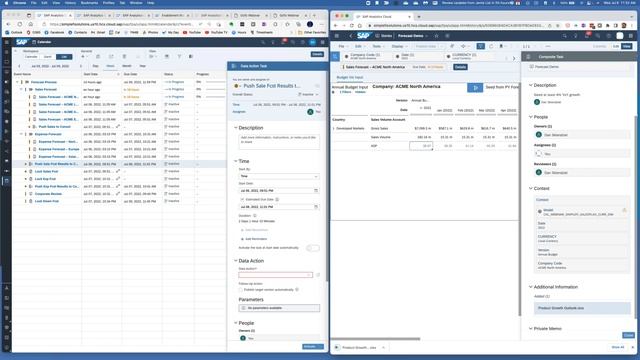Click the add (+) toolbar icon in Calendar
Viewport: 640px width, 360px height.
pyautogui.click(x=83, y=57)
